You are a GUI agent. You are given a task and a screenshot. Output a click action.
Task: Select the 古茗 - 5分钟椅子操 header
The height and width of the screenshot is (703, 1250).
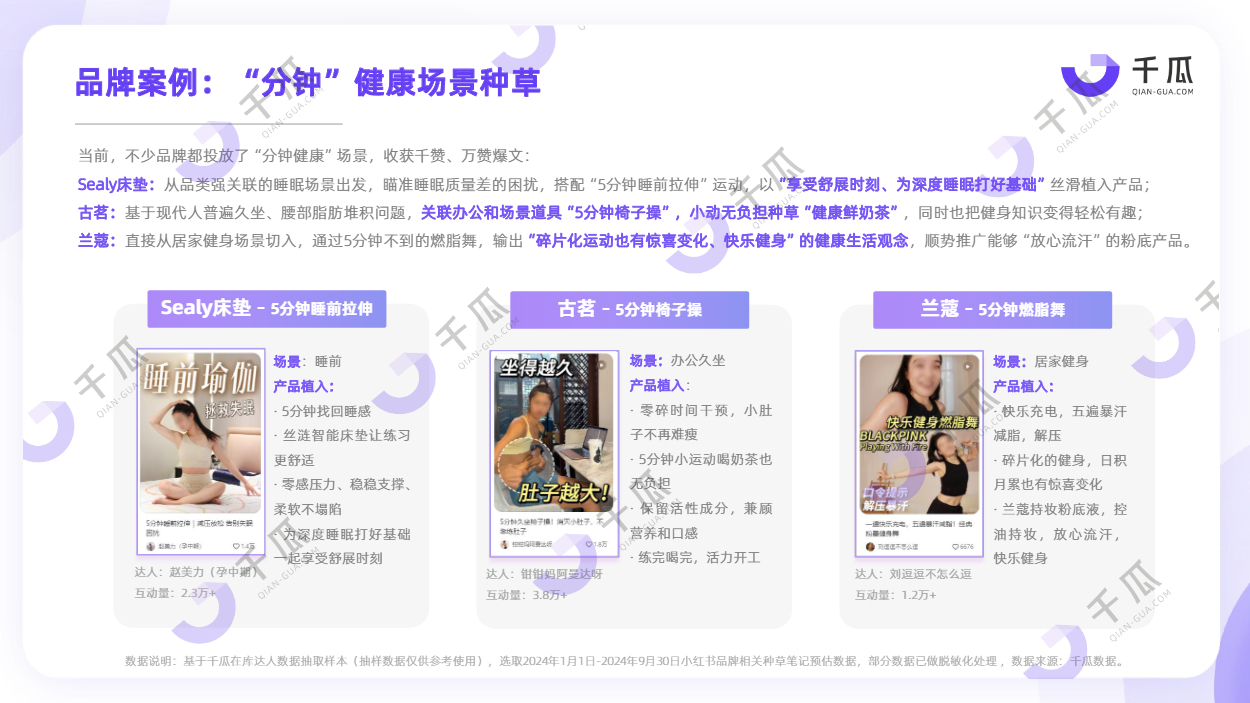(629, 310)
